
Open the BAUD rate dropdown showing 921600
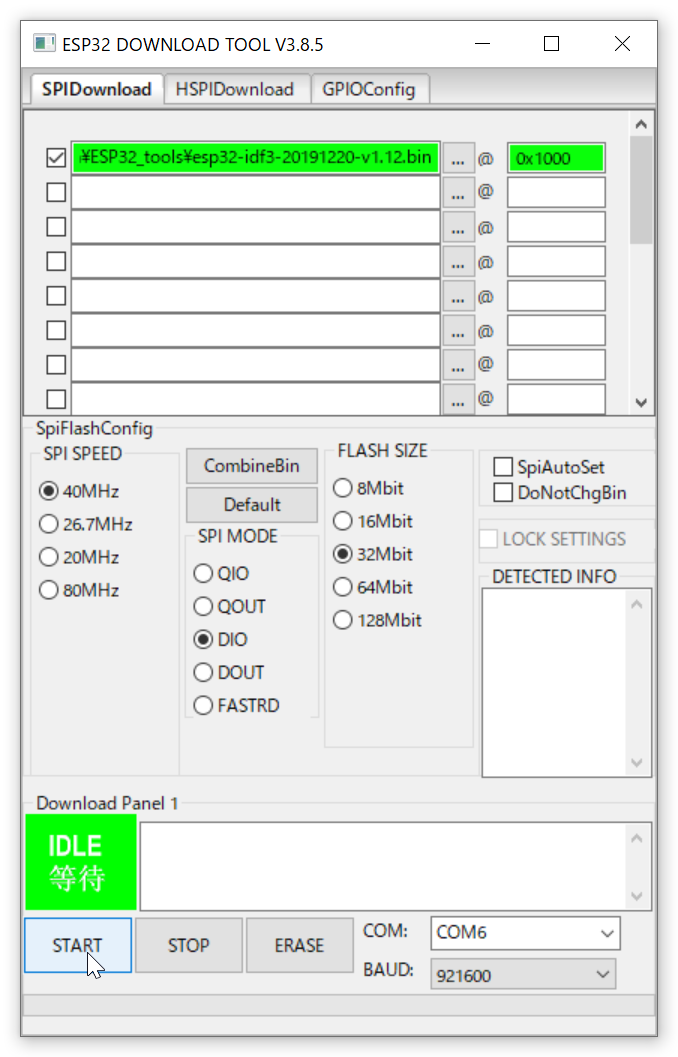[x=523, y=975]
